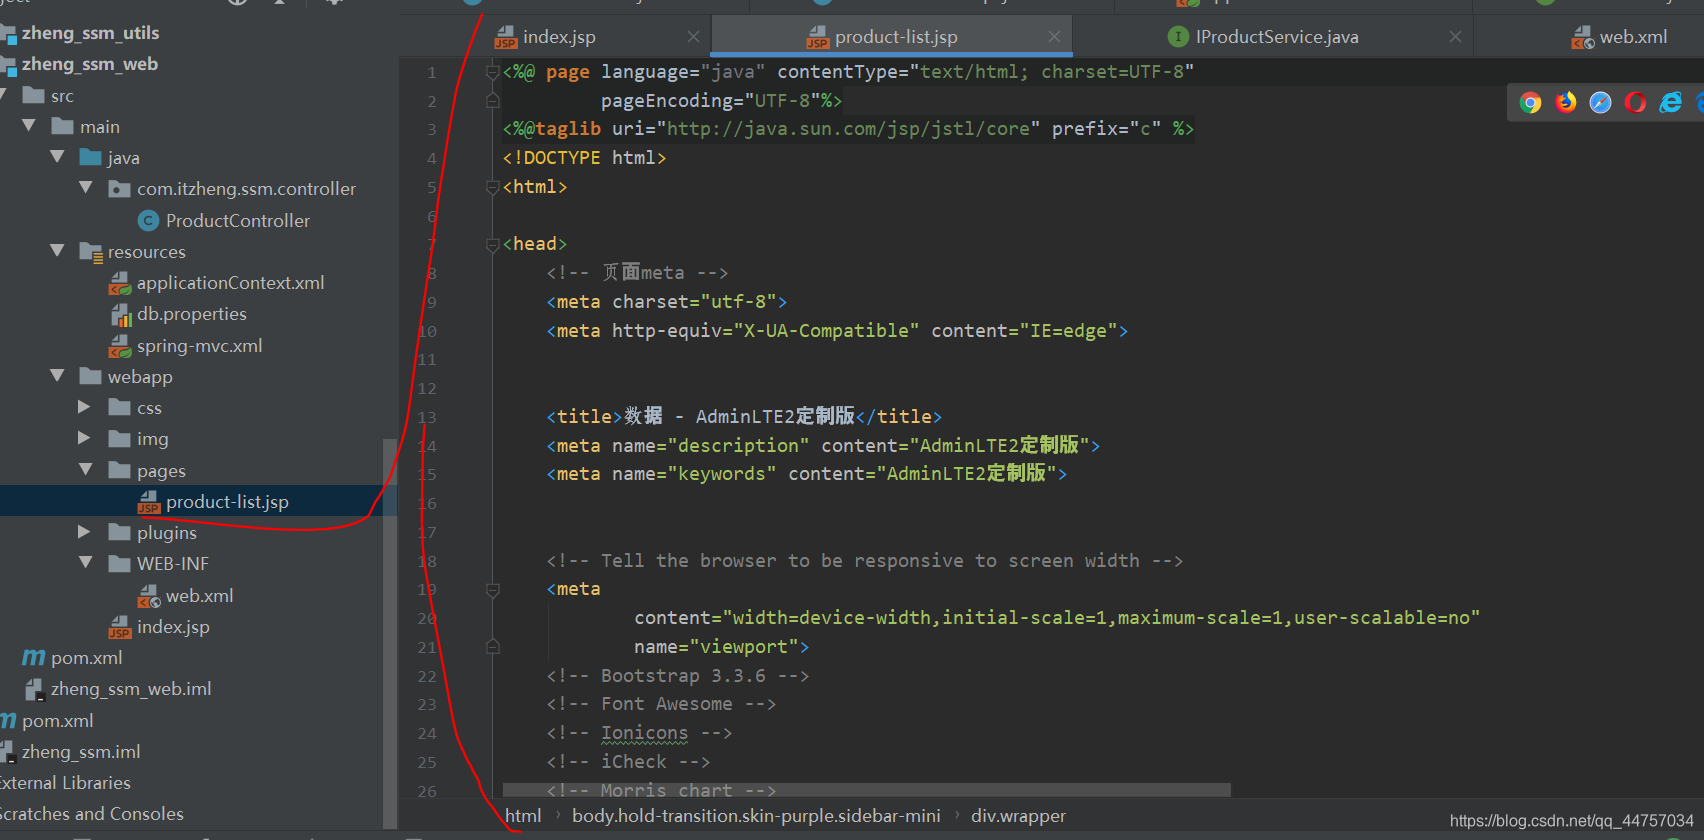
Task: Click the db.properties file icon
Action: 120,315
